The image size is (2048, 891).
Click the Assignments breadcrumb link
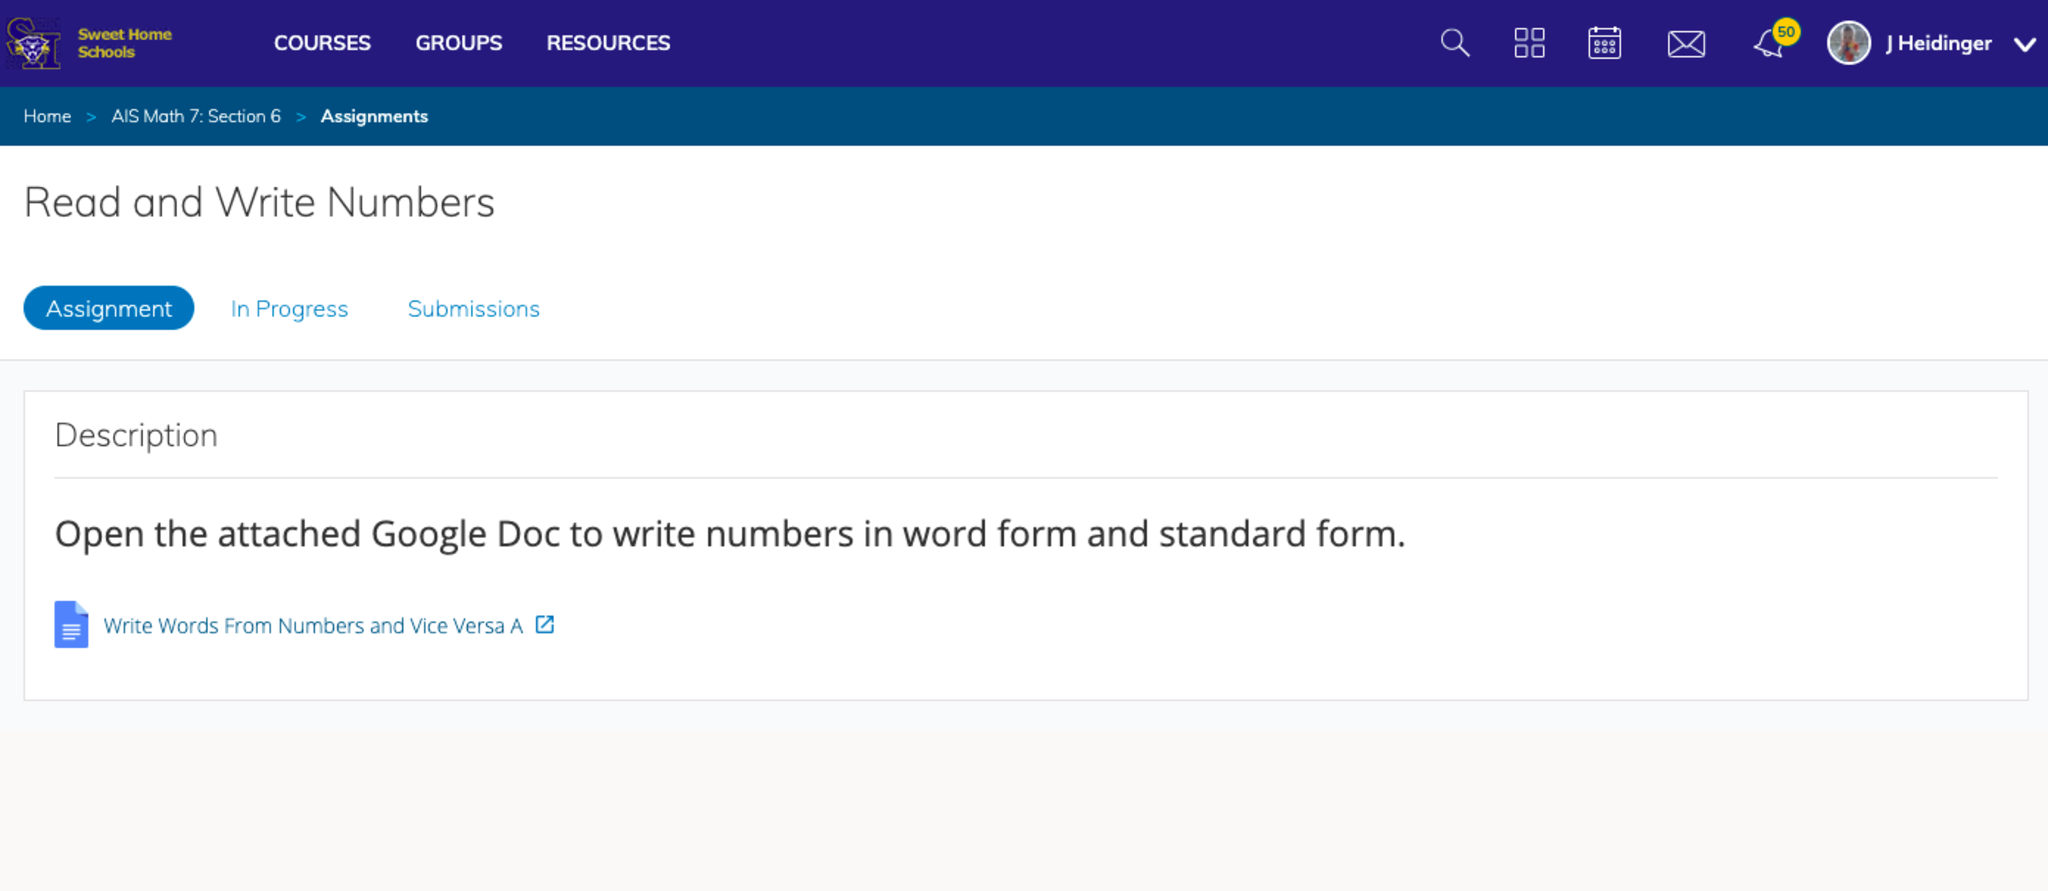coord(374,116)
